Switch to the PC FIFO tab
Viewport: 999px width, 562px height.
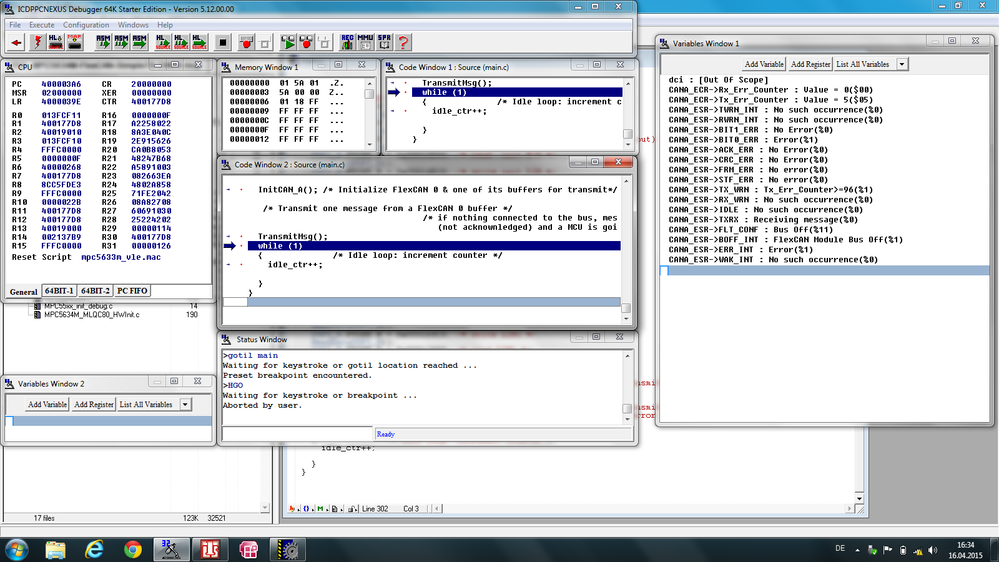click(133, 291)
